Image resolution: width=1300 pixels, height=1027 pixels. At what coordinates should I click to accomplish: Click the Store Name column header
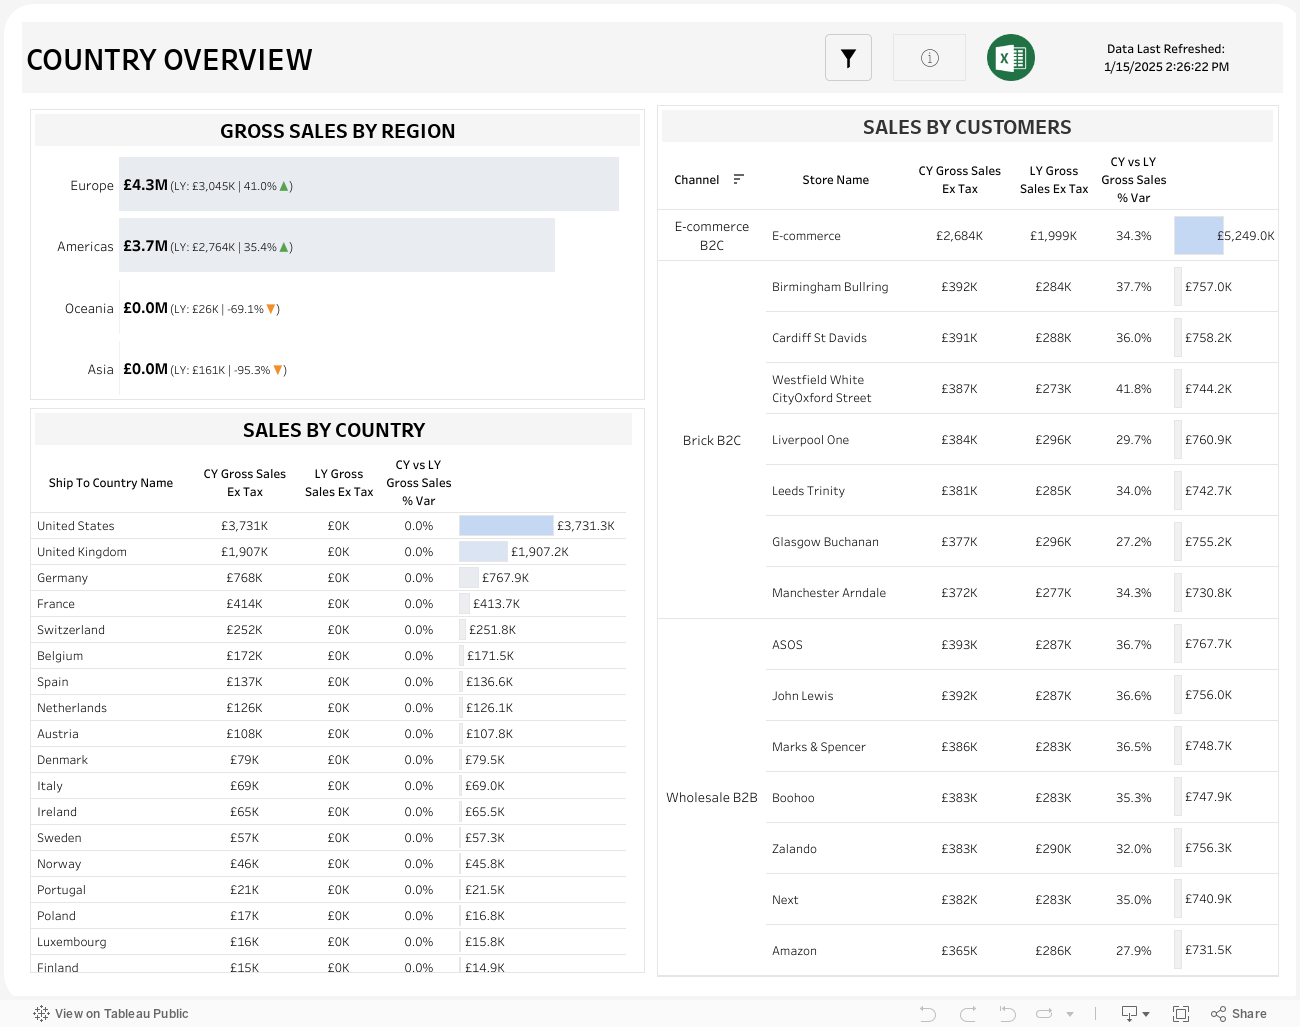(x=836, y=180)
